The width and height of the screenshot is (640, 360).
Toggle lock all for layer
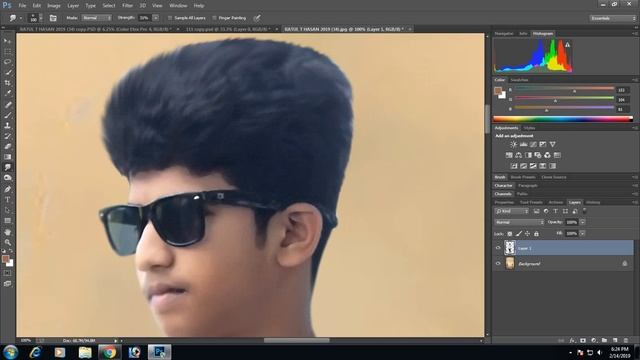(536, 234)
